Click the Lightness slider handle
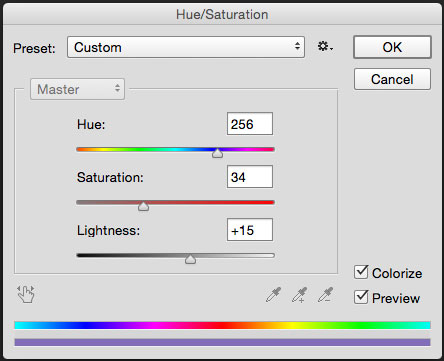The image size is (444, 361). pyautogui.click(x=190, y=259)
